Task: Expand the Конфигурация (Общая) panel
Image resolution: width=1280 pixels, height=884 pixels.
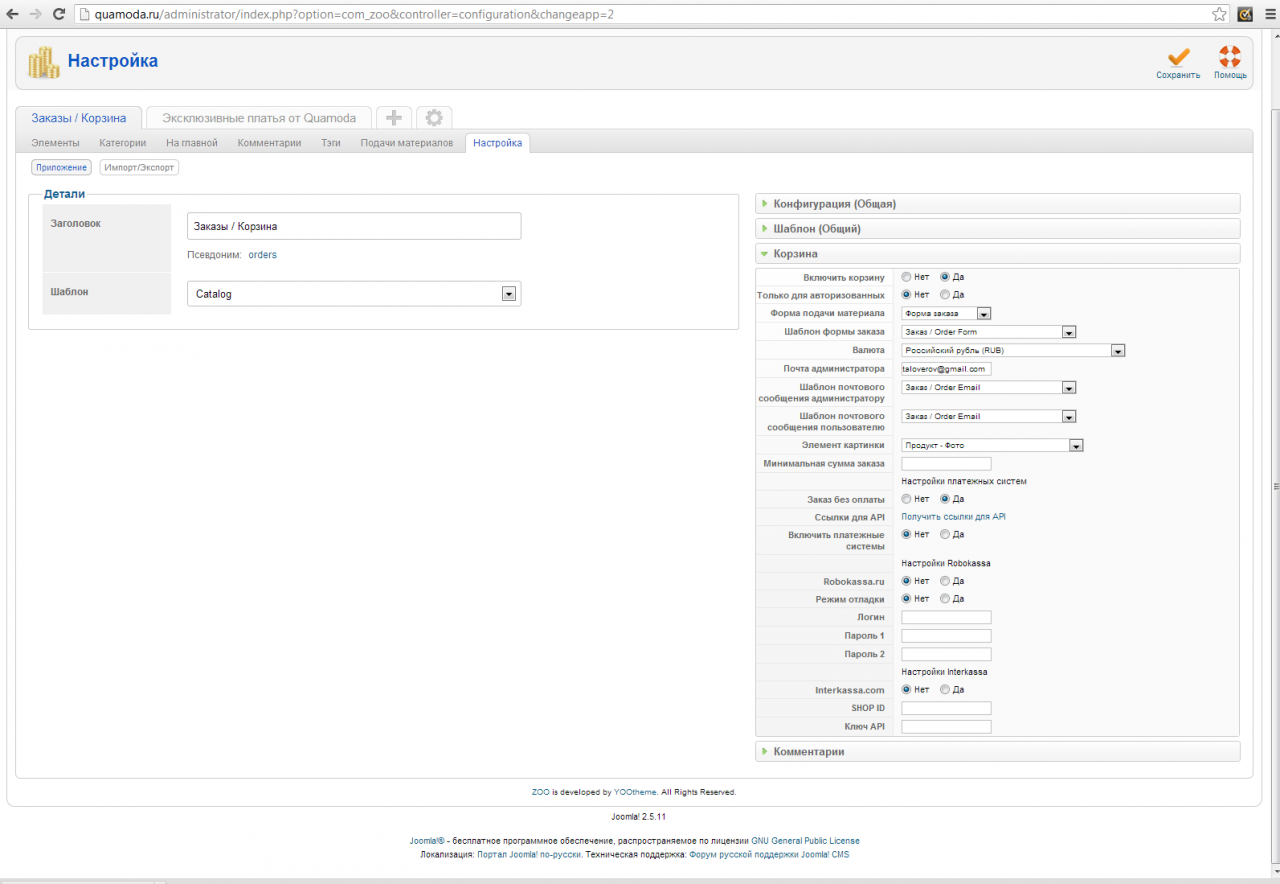Action: [x=834, y=204]
